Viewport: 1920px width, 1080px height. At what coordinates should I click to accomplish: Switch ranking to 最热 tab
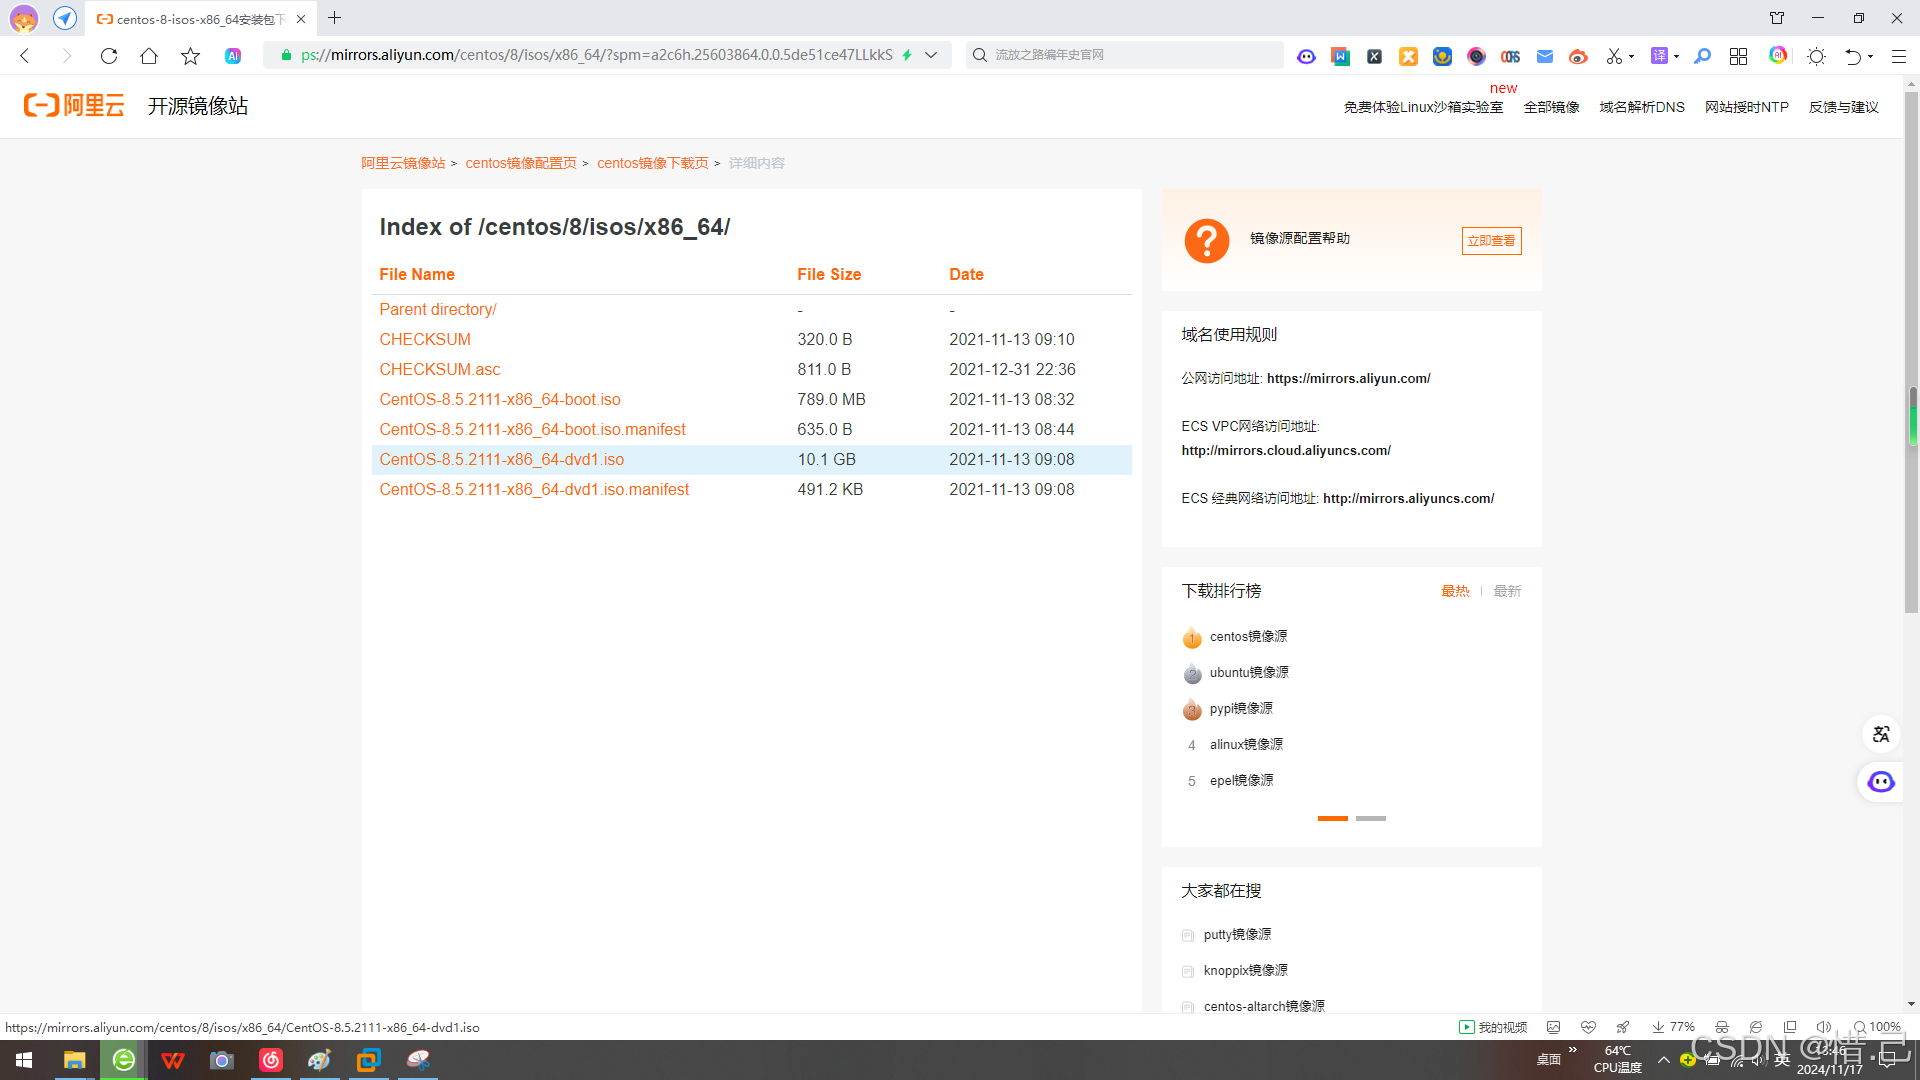(1455, 591)
